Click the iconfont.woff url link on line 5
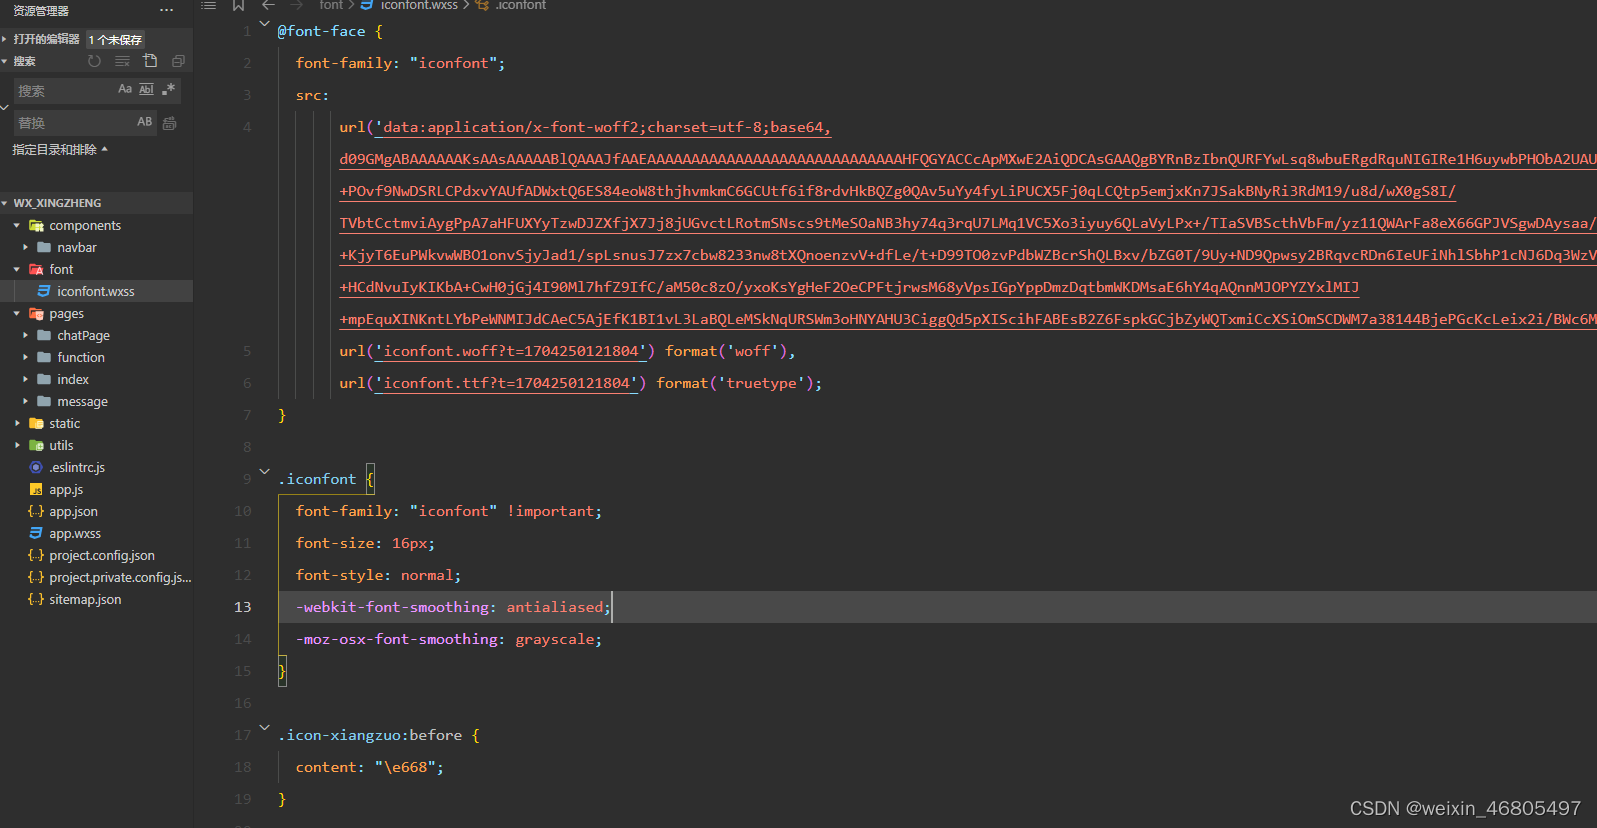The image size is (1597, 828). click(511, 351)
